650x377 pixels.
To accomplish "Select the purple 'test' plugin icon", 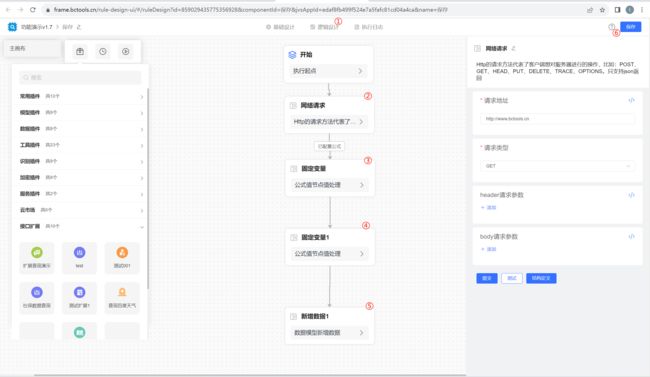I will pyautogui.click(x=80, y=252).
